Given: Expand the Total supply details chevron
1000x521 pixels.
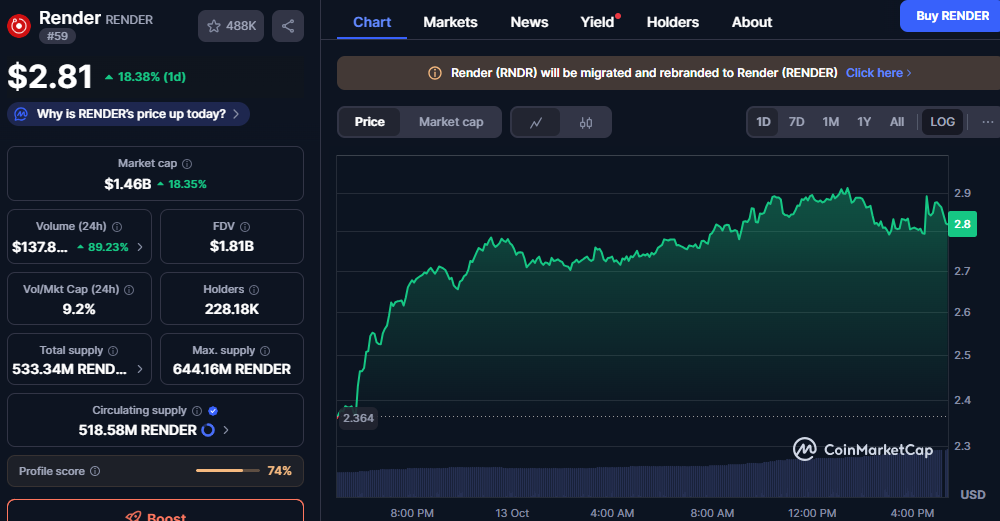Looking at the screenshot, I should coord(139,369).
